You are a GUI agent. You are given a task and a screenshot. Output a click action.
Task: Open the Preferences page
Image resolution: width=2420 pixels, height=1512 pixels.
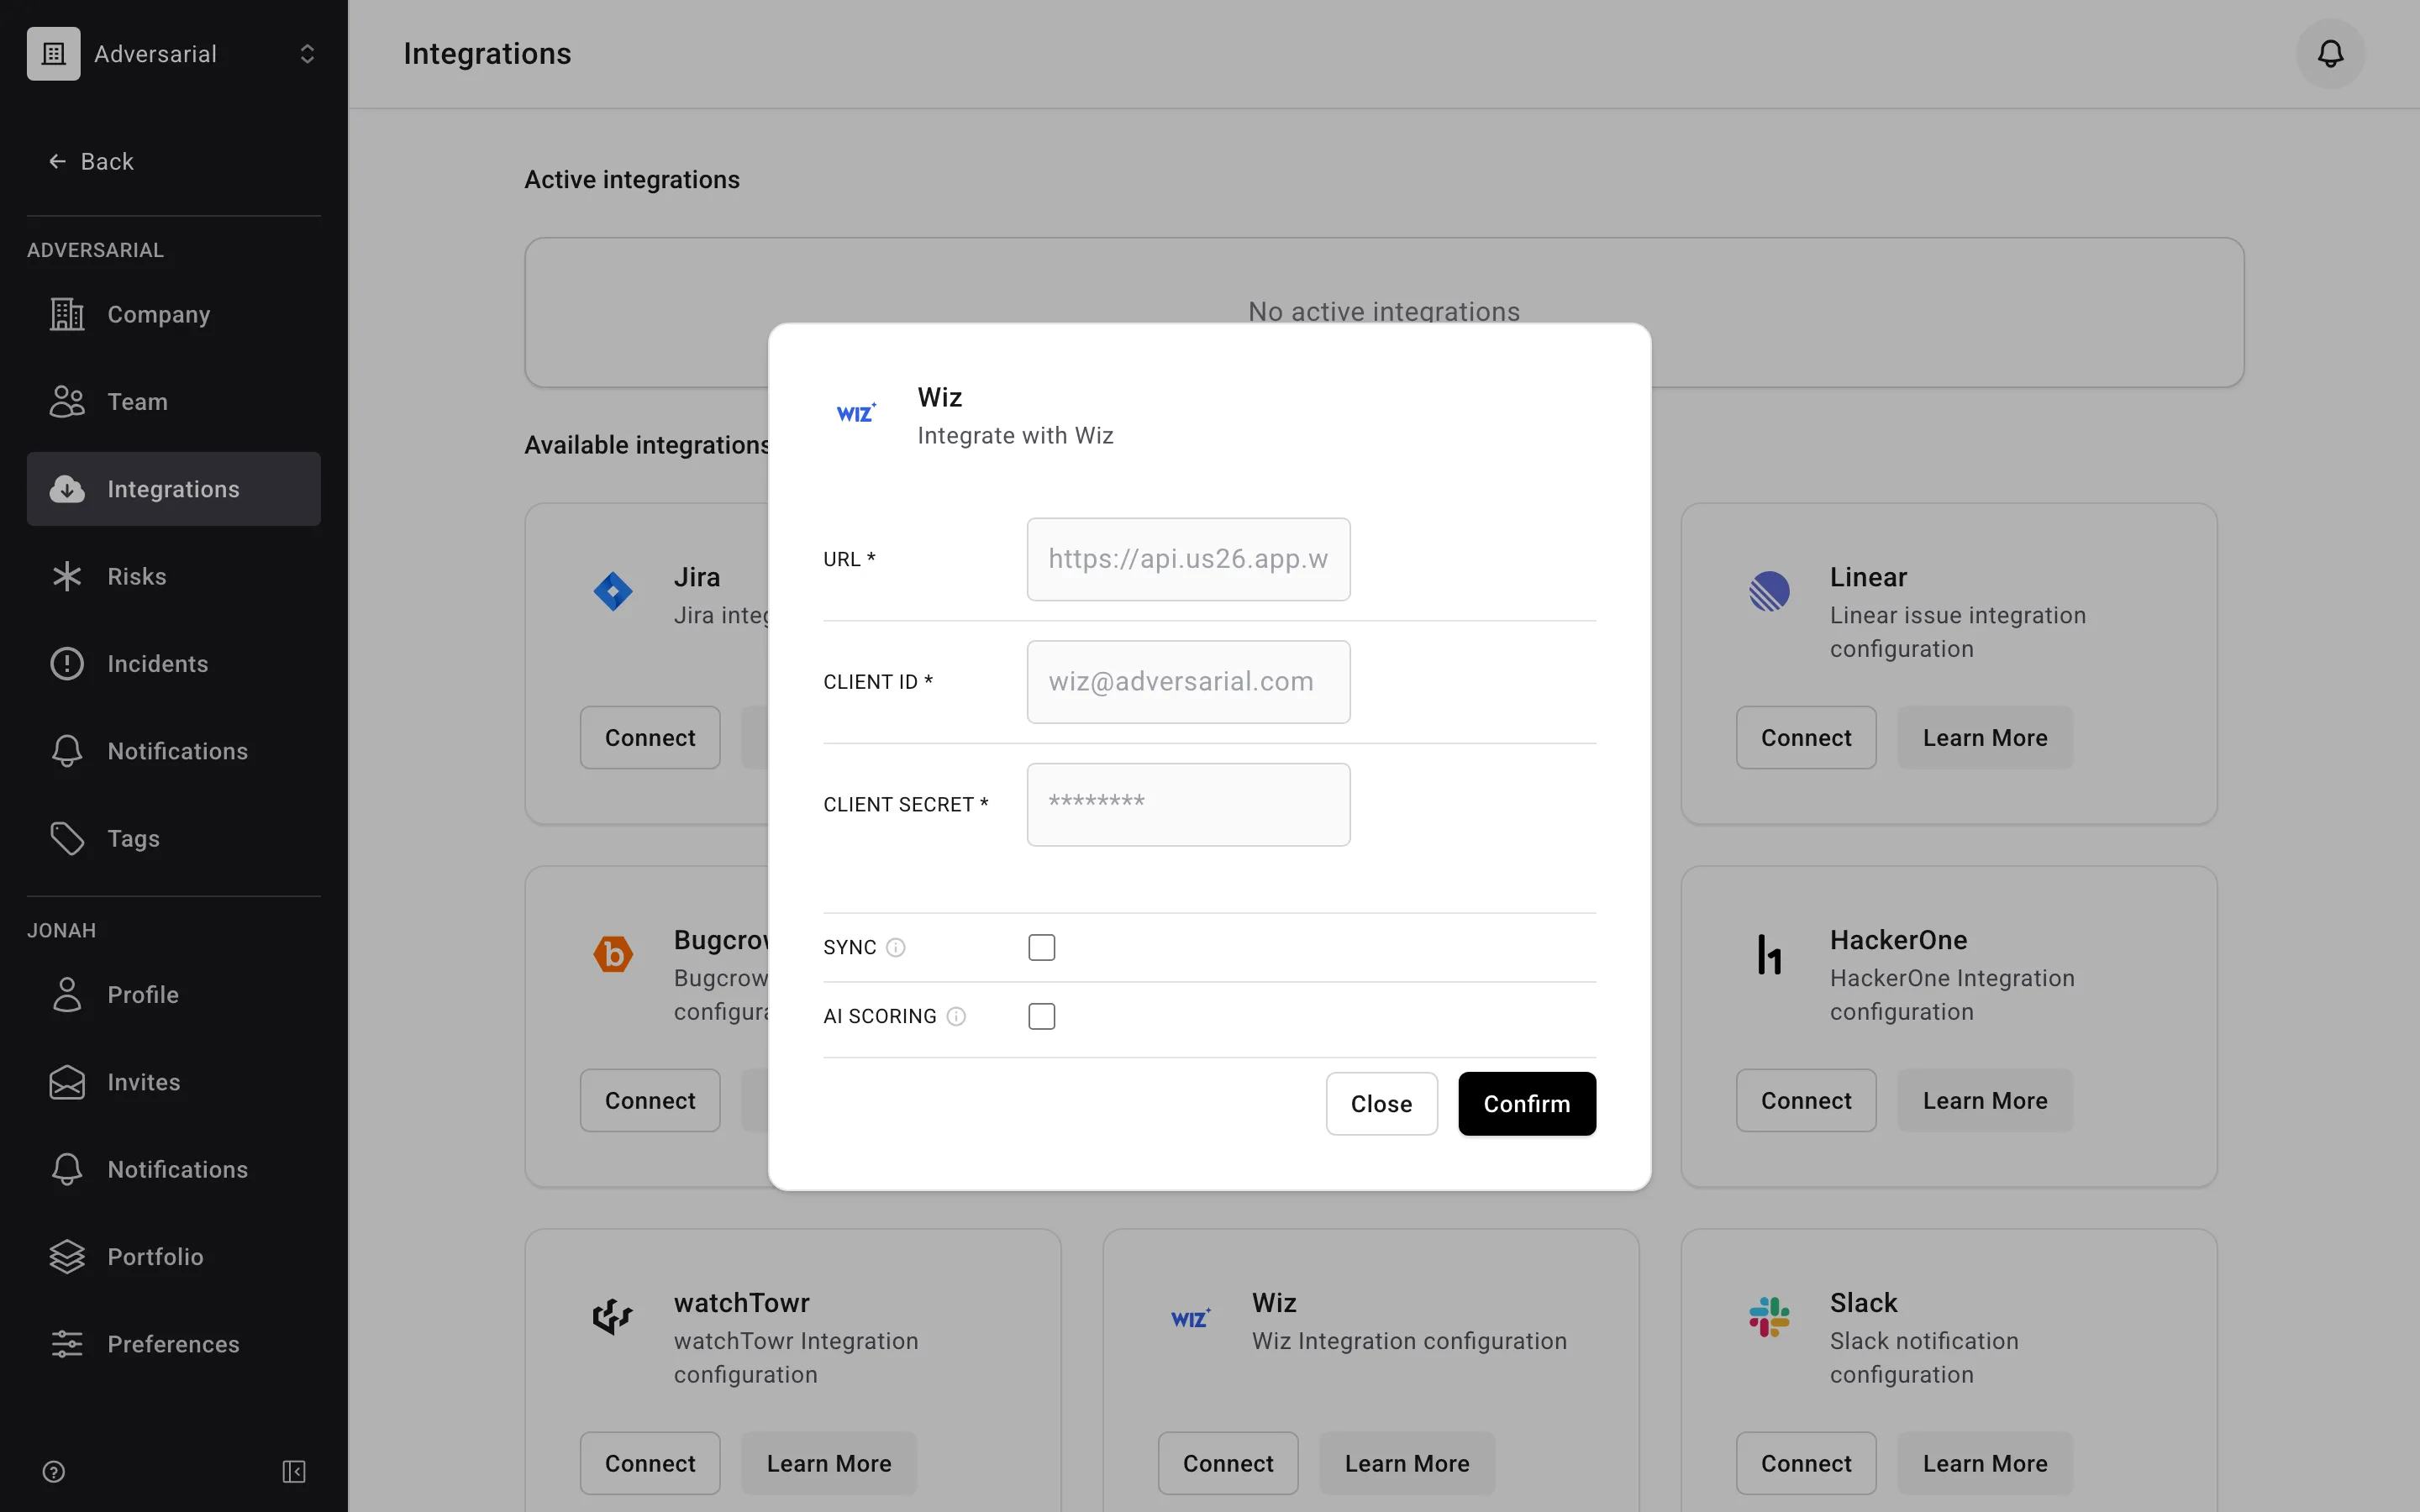tap(174, 1344)
